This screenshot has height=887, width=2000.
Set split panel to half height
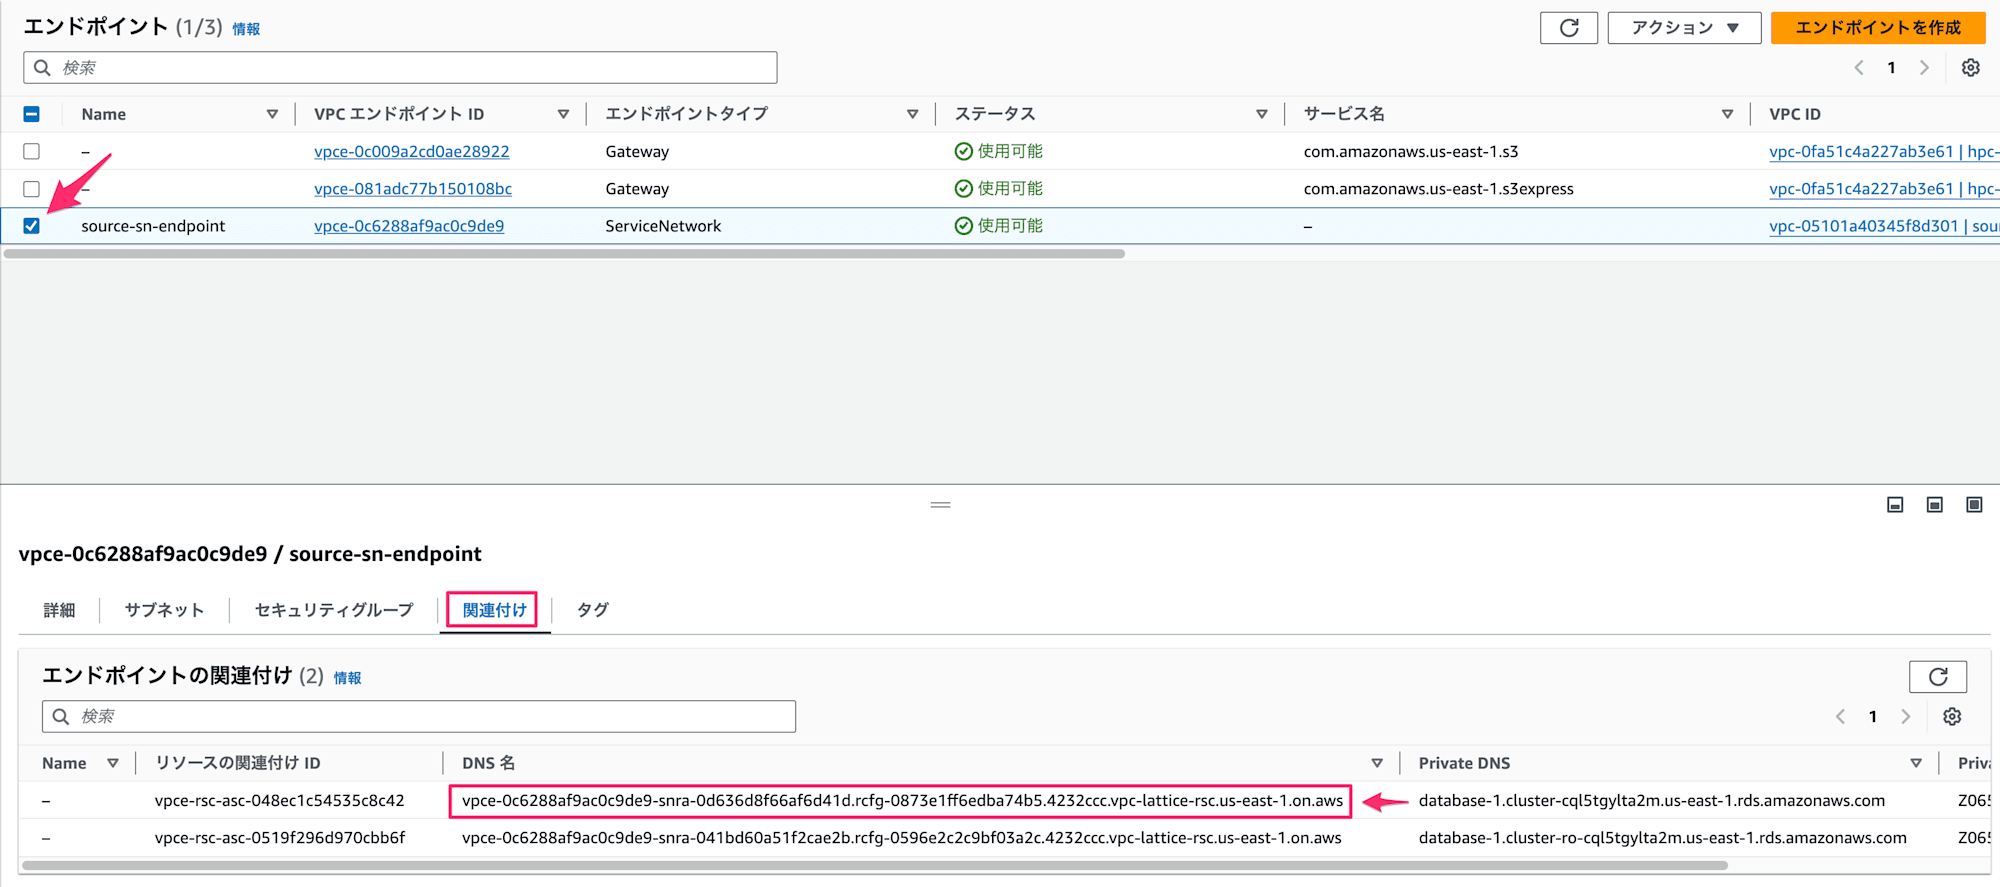1935,505
